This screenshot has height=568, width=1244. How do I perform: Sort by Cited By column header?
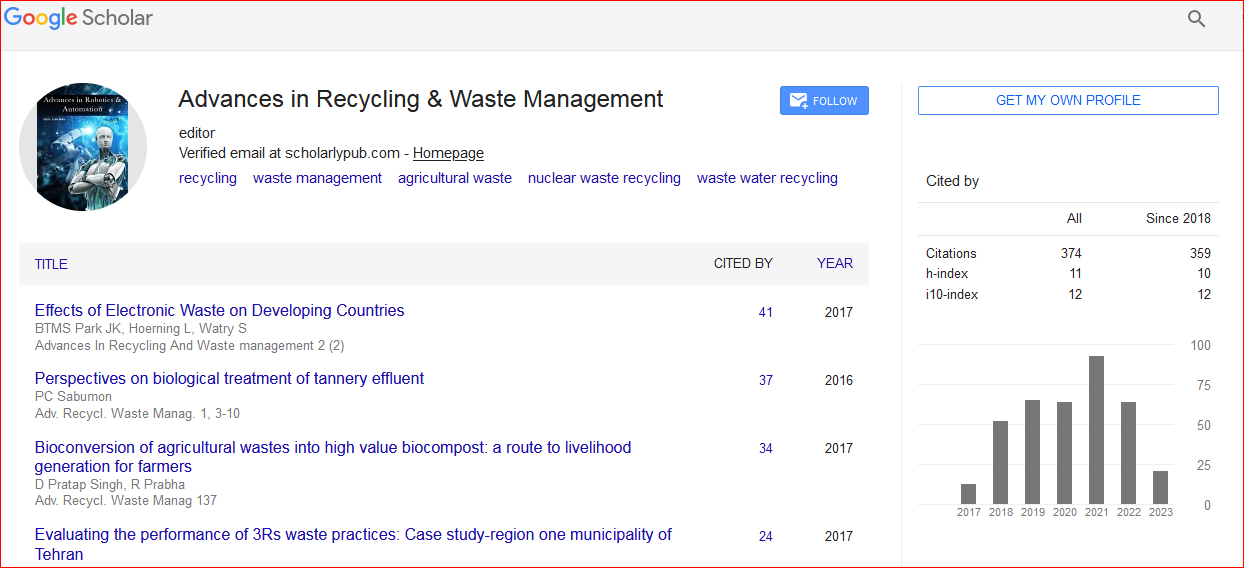[742, 264]
